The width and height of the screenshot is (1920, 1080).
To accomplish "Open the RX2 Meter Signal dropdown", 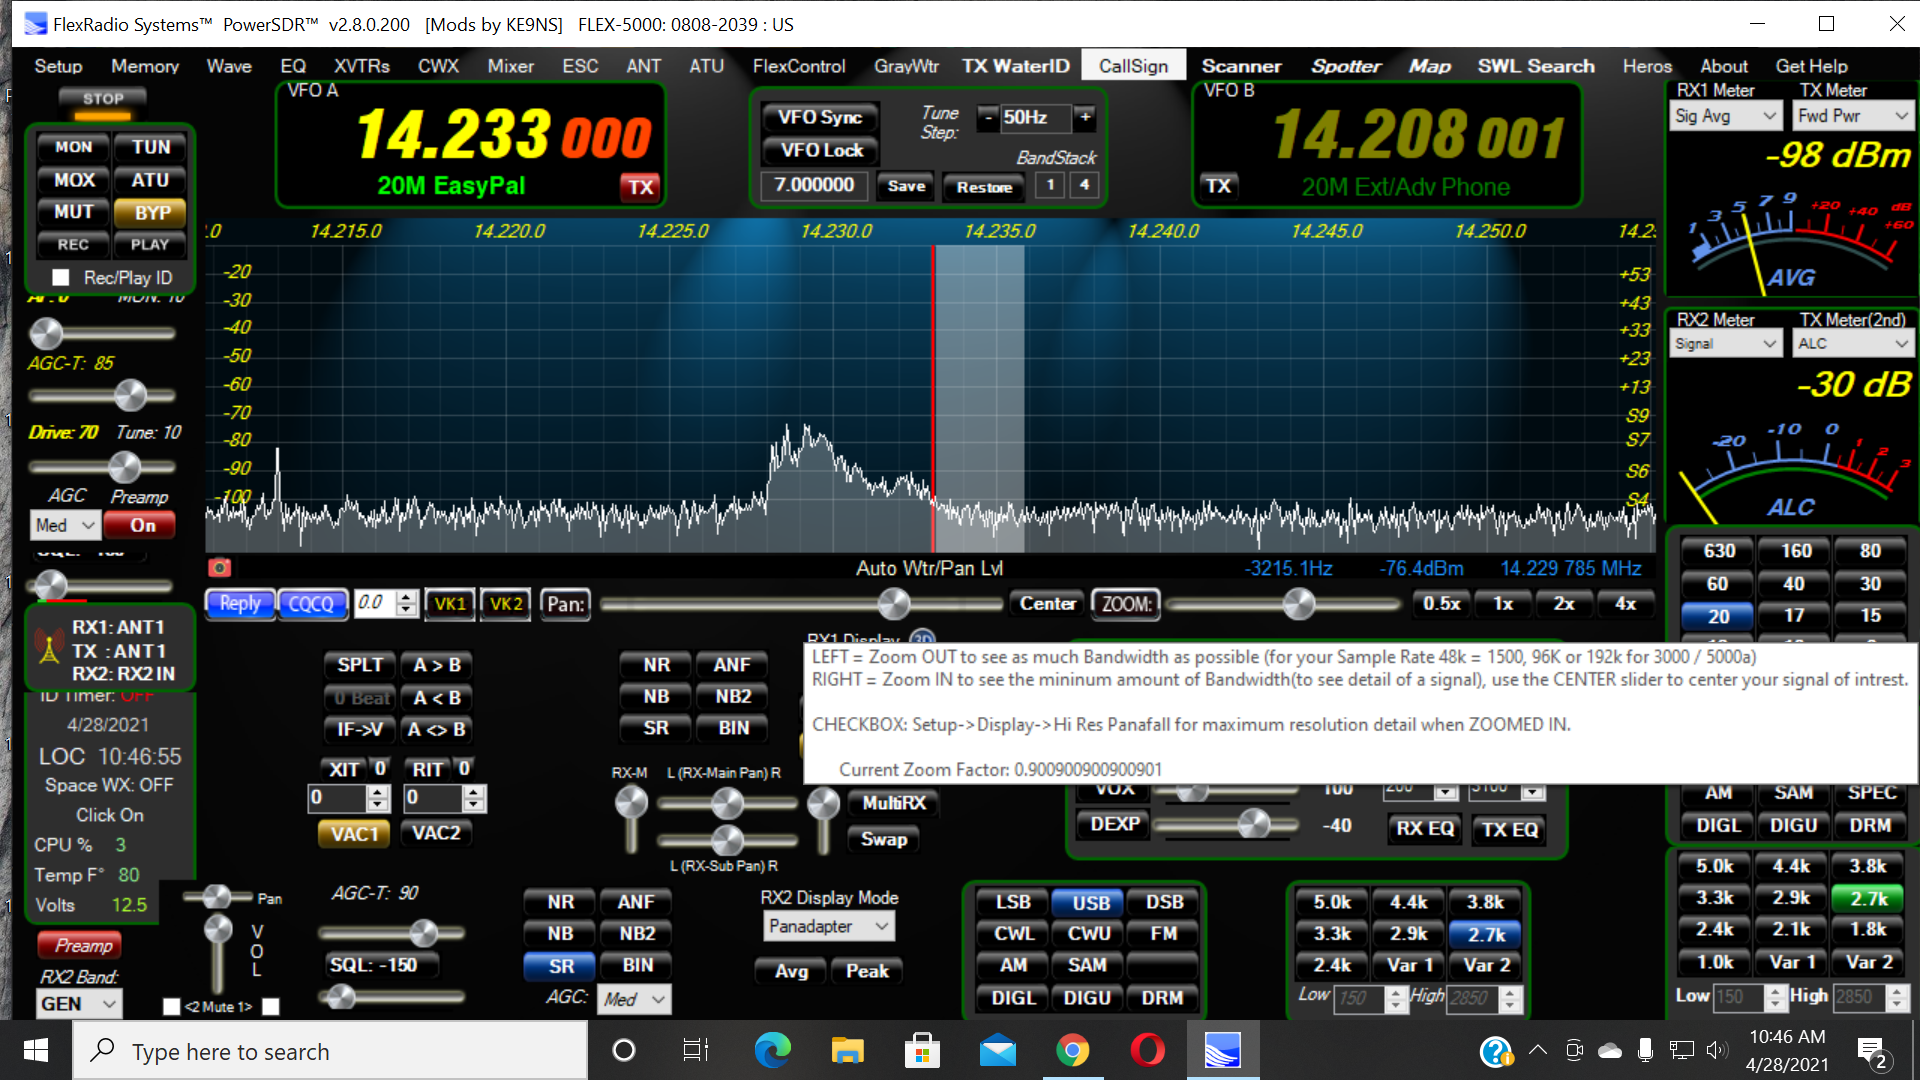I will pyautogui.click(x=1727, y=344).
